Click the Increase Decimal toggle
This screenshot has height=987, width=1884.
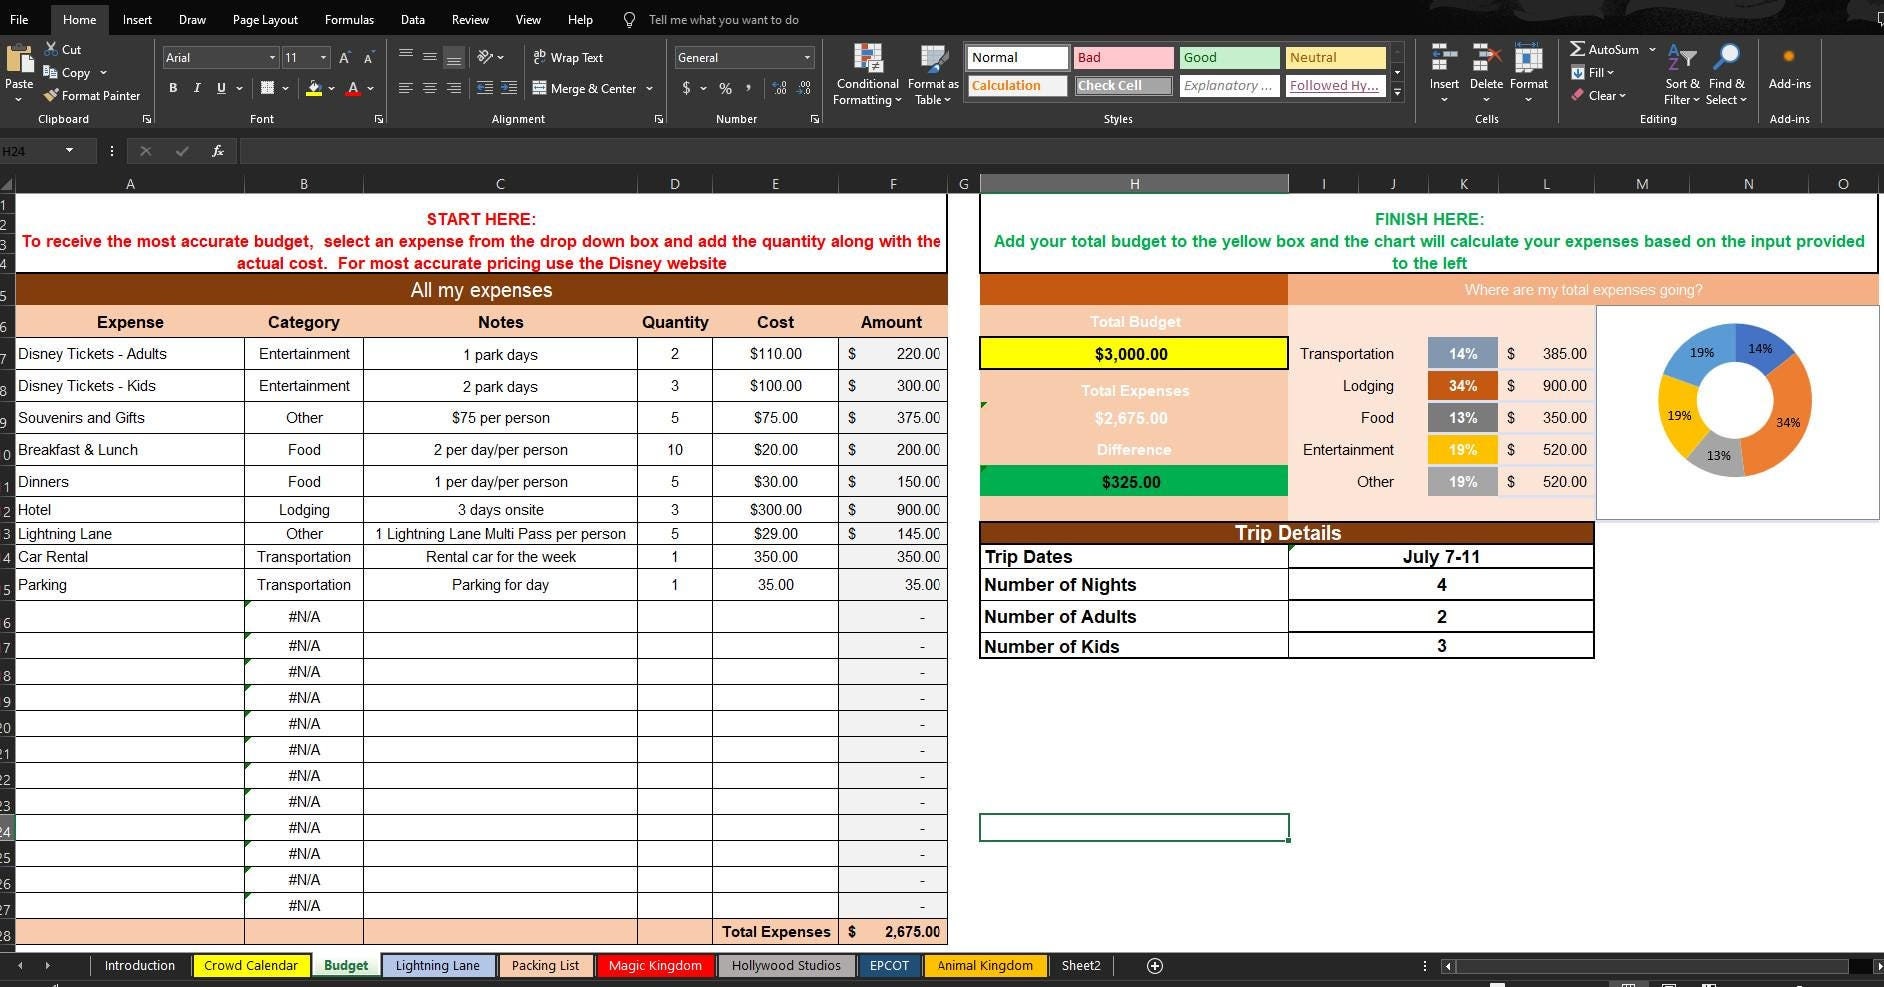[x=779, y=88]
